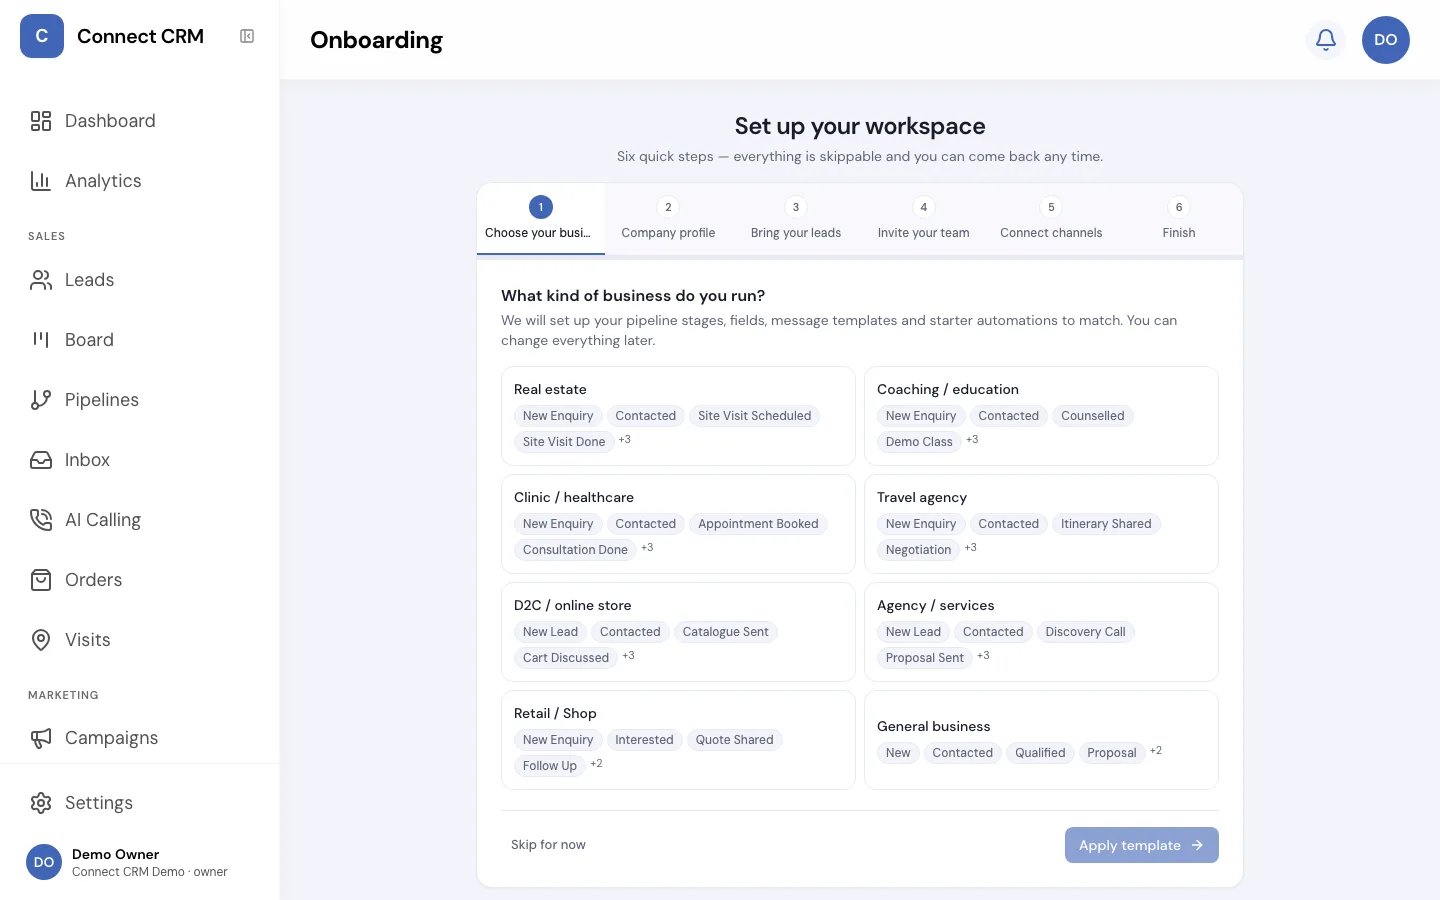Click the Discovery Call stage chip

tap(1085, 632)
